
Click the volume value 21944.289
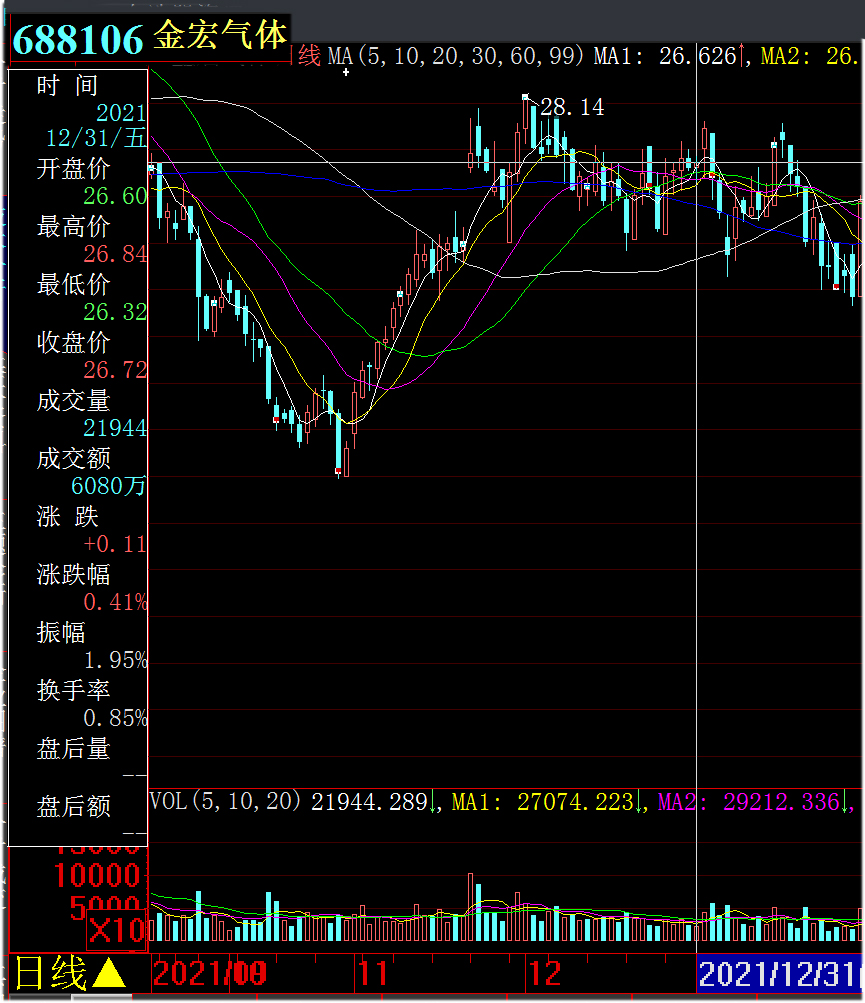coord(369,802)
